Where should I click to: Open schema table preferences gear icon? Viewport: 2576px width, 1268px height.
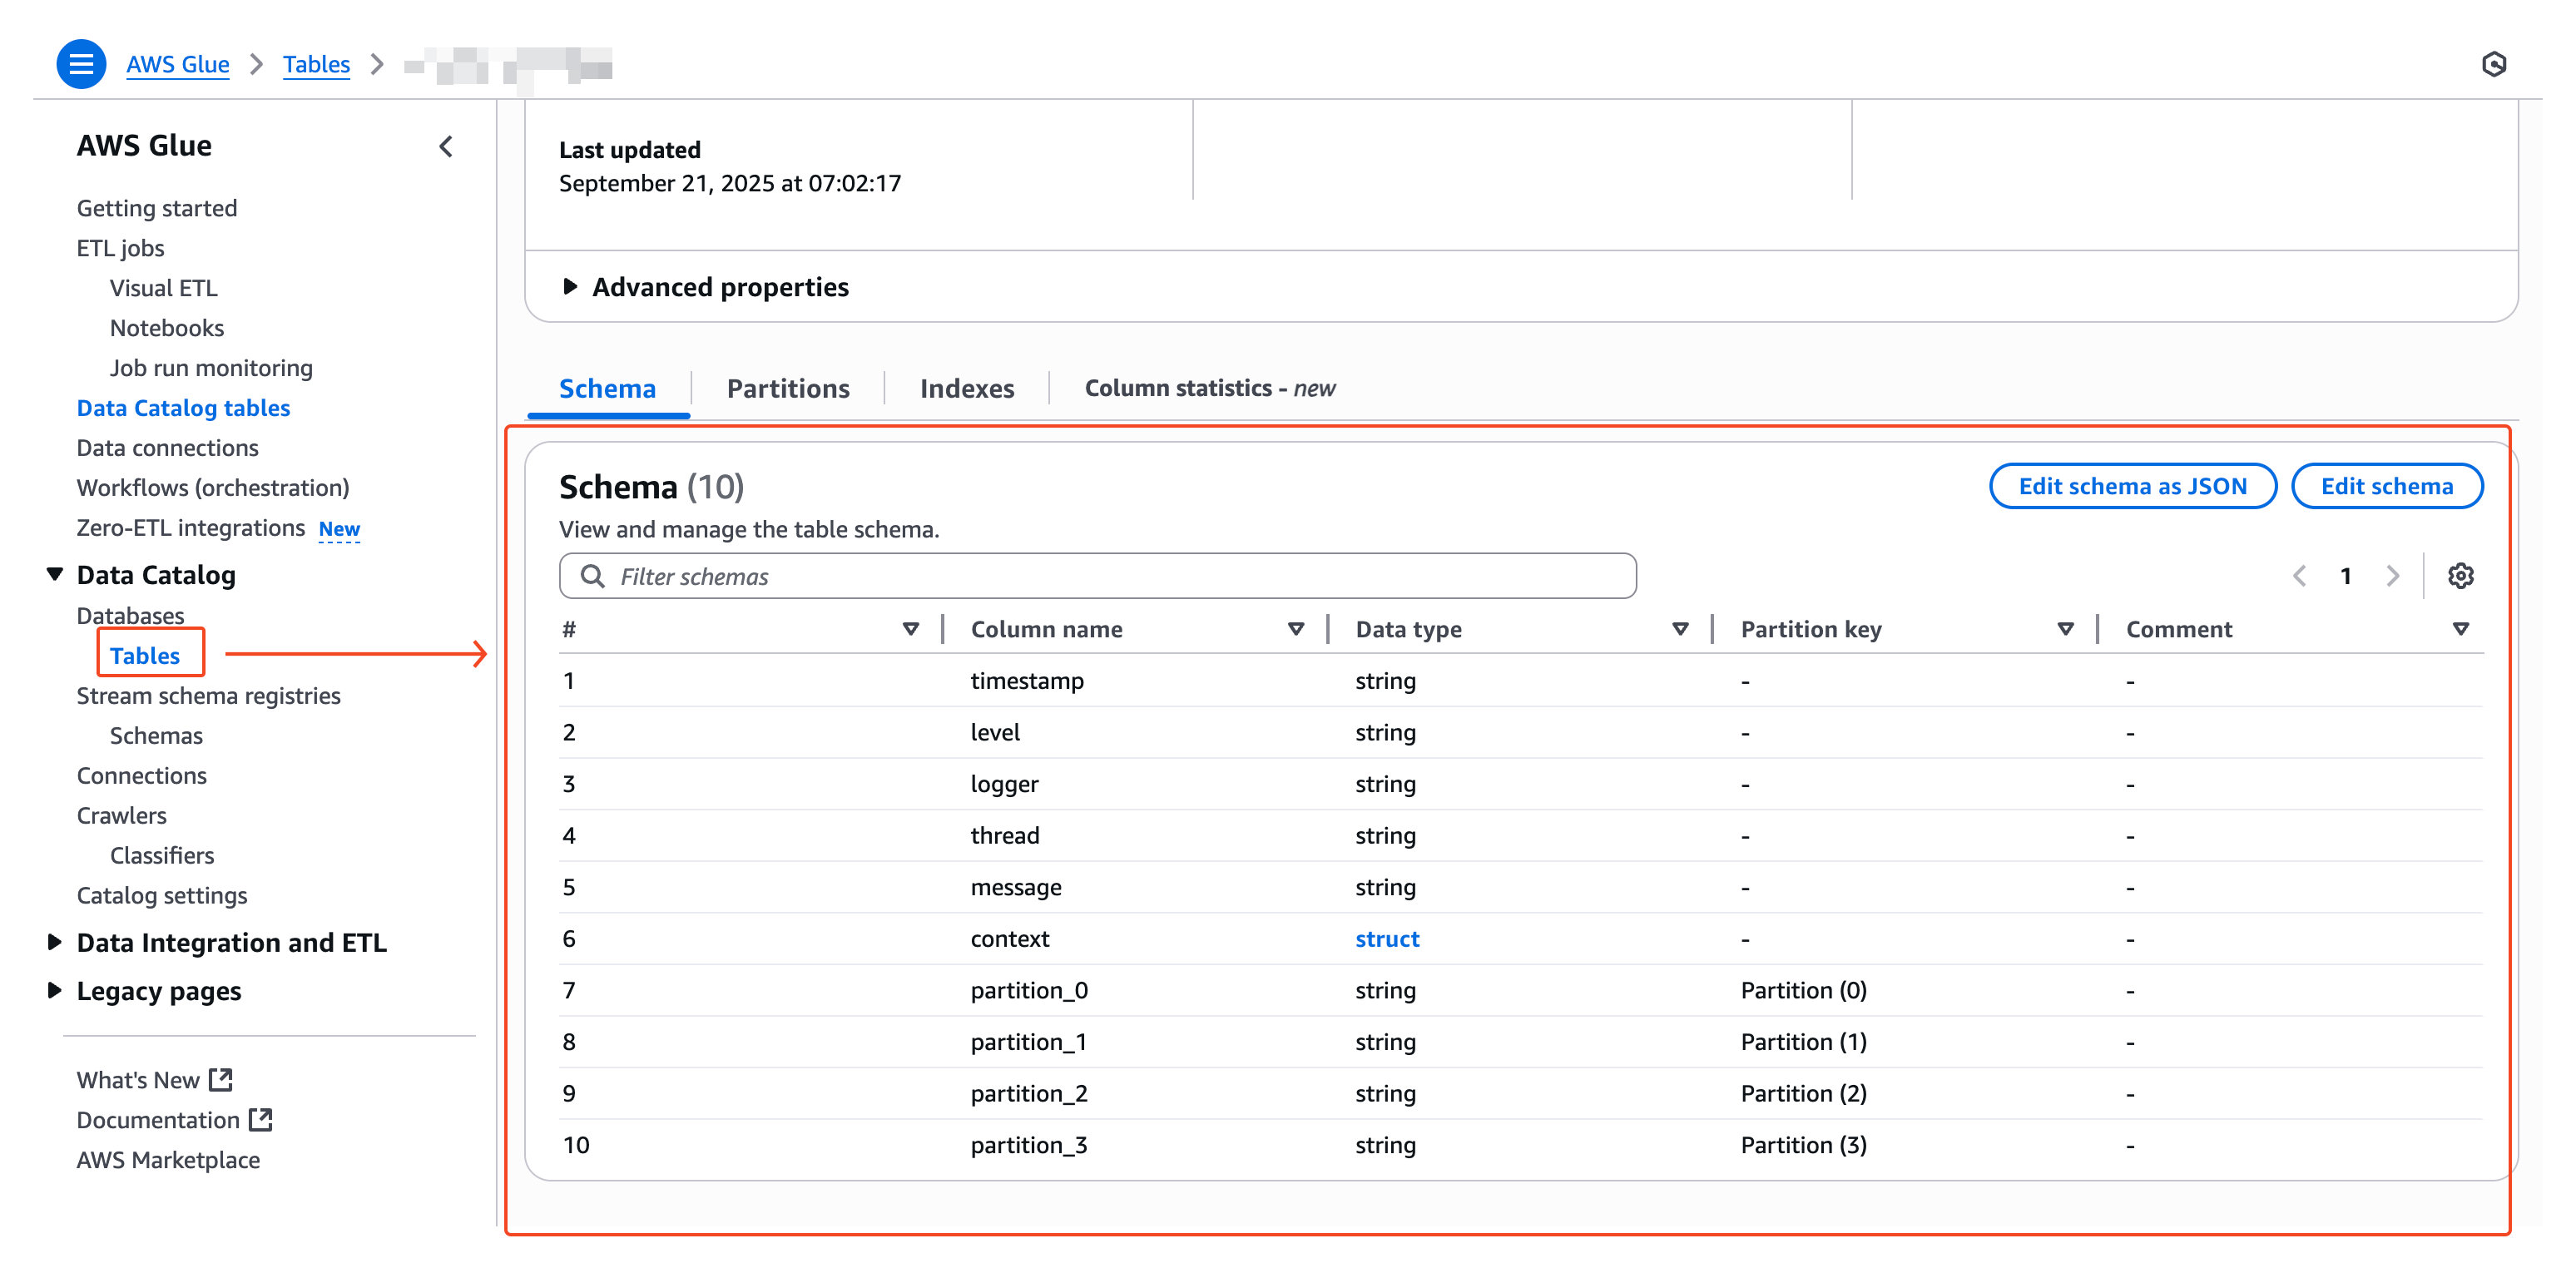(2460, 576)
